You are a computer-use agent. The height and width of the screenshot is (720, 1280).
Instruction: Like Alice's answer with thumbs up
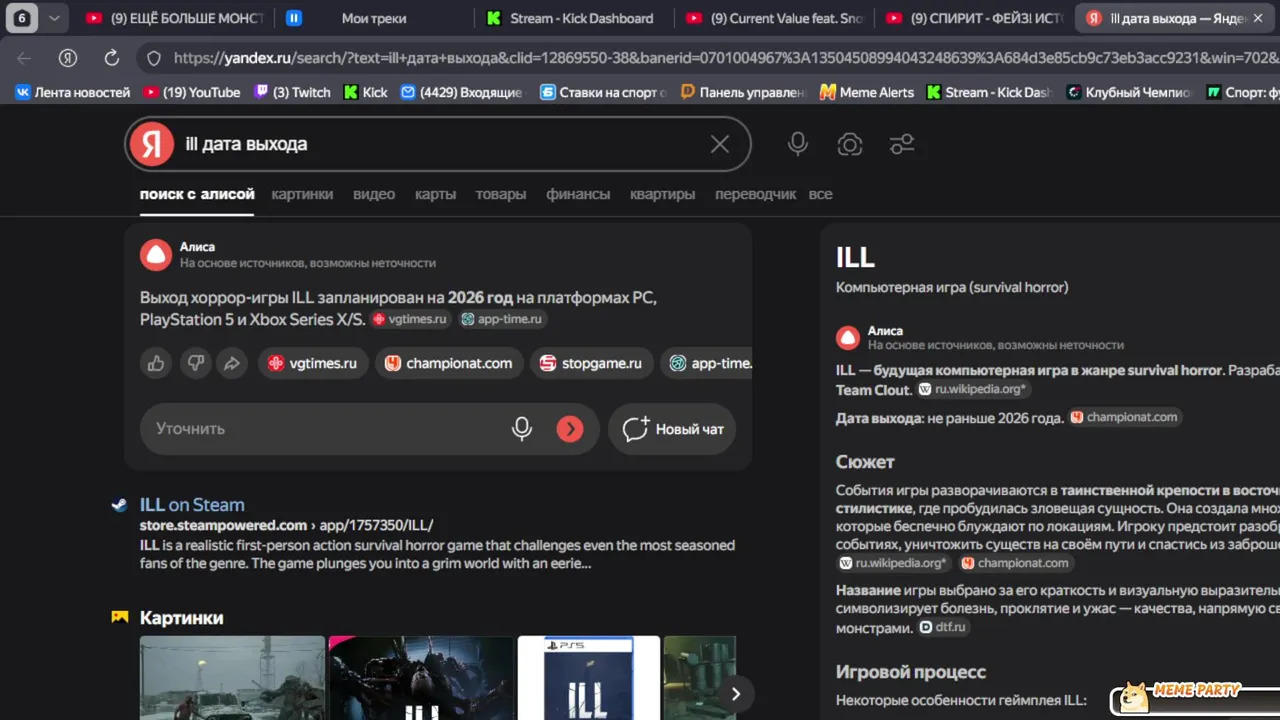click(x=156, y=363)
